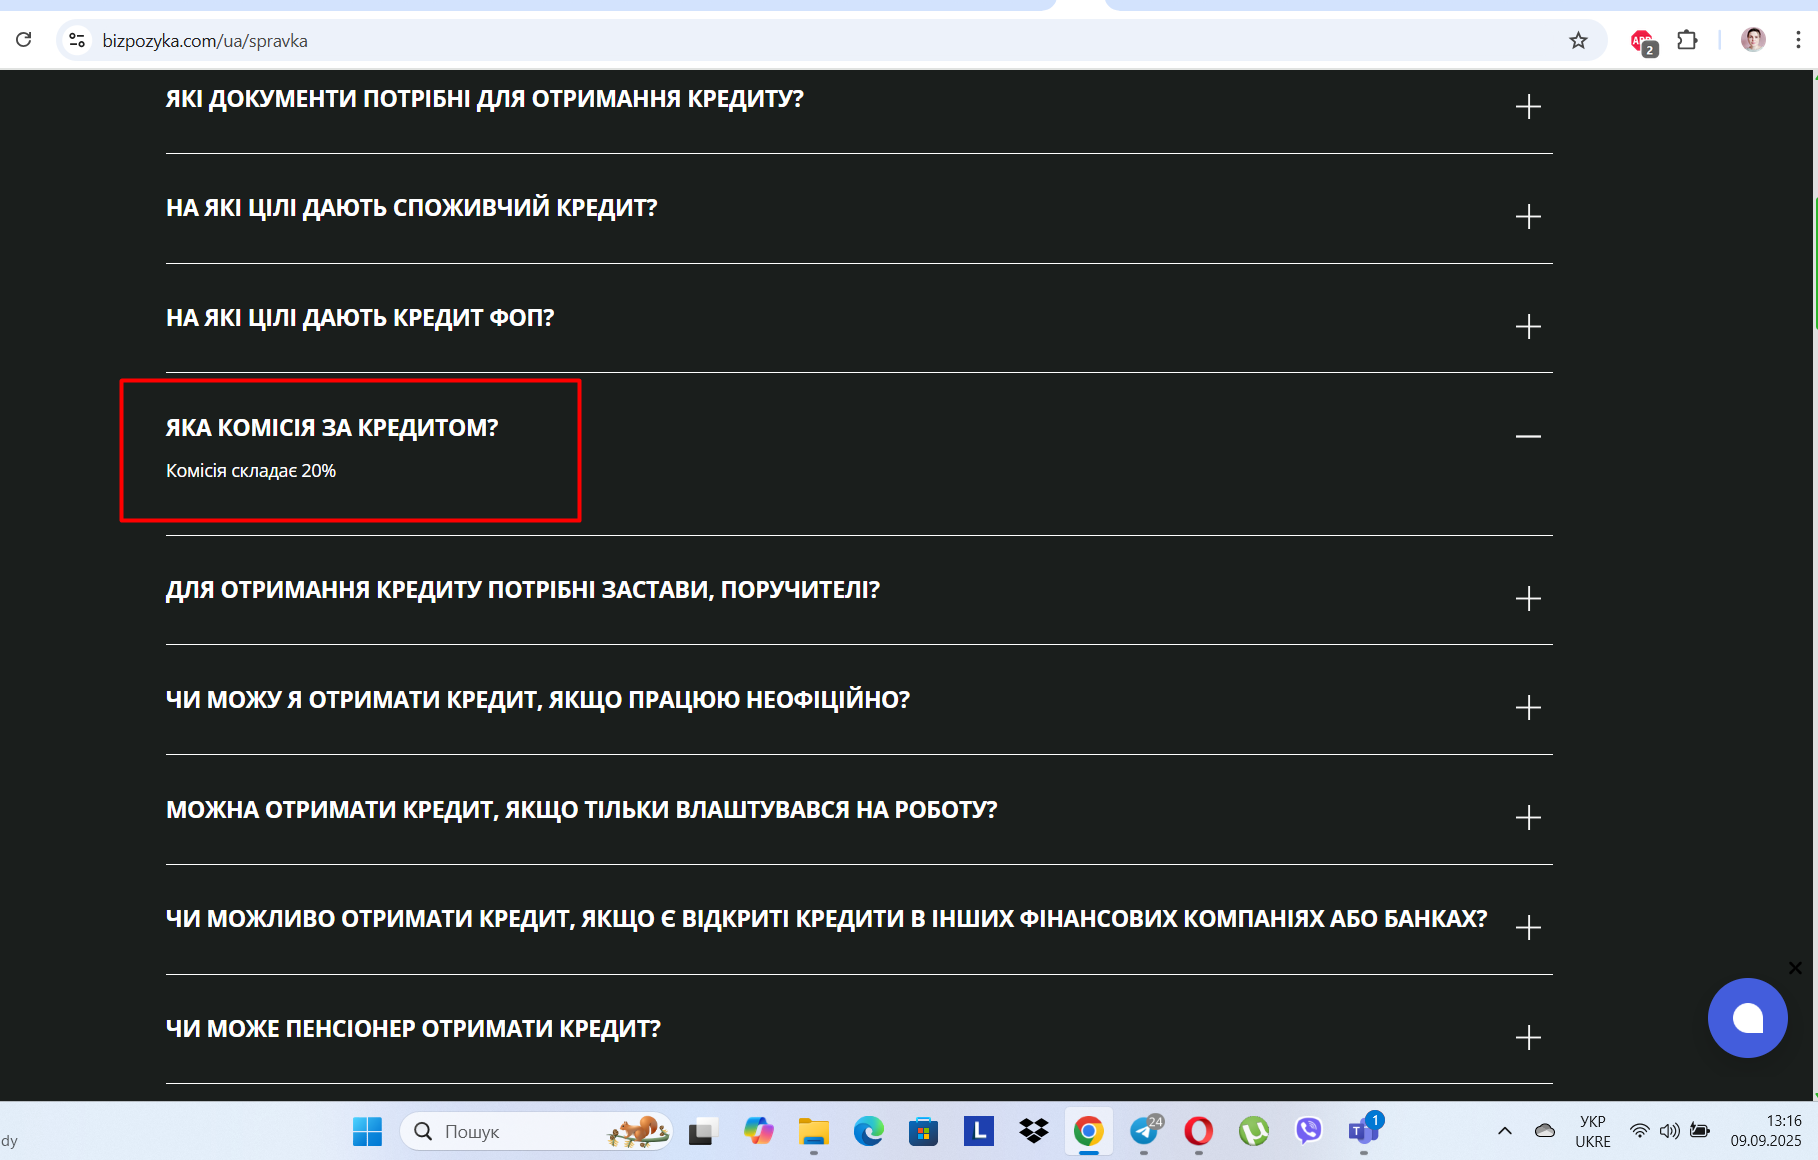Expand 'На які цілі дають кредит ФОП?' plus
Screen dimensions: 1818x1160
coord(1528,327)
